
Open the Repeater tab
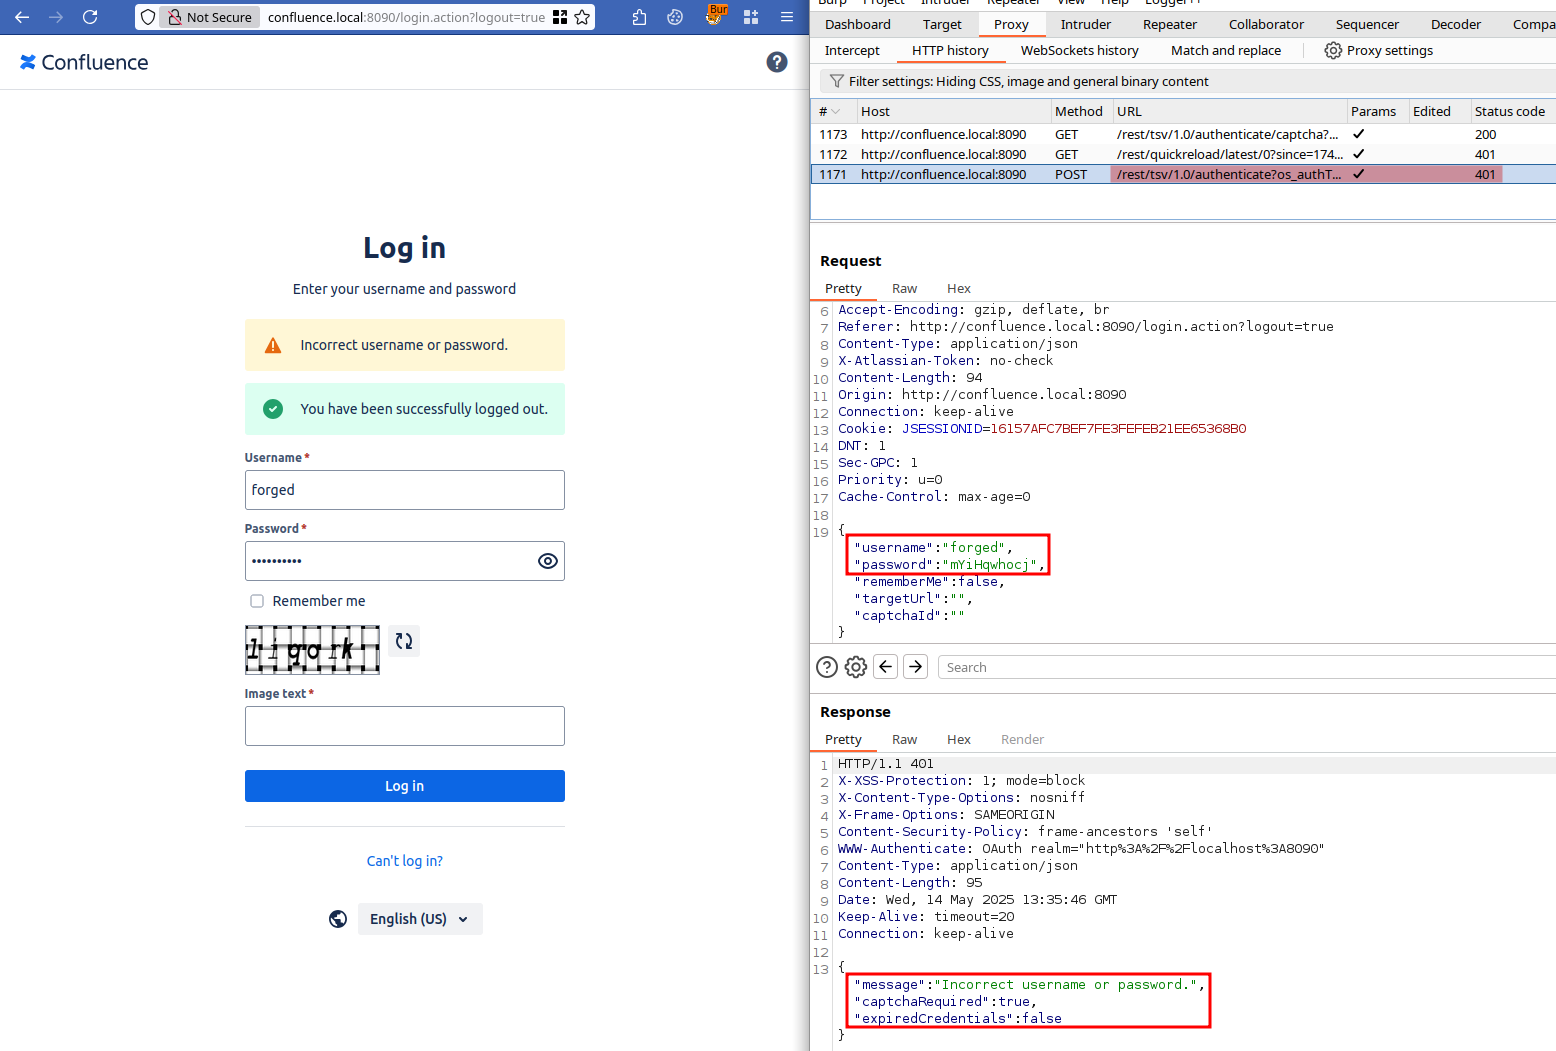1170,24
